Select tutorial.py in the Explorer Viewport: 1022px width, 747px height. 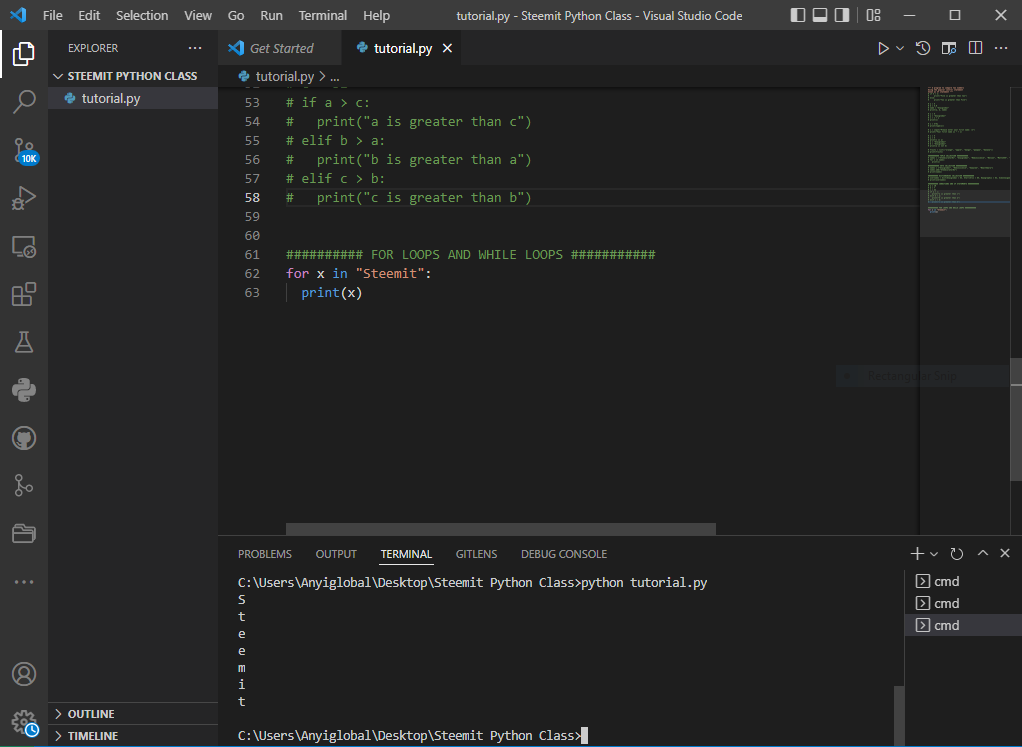click(110, 98)
